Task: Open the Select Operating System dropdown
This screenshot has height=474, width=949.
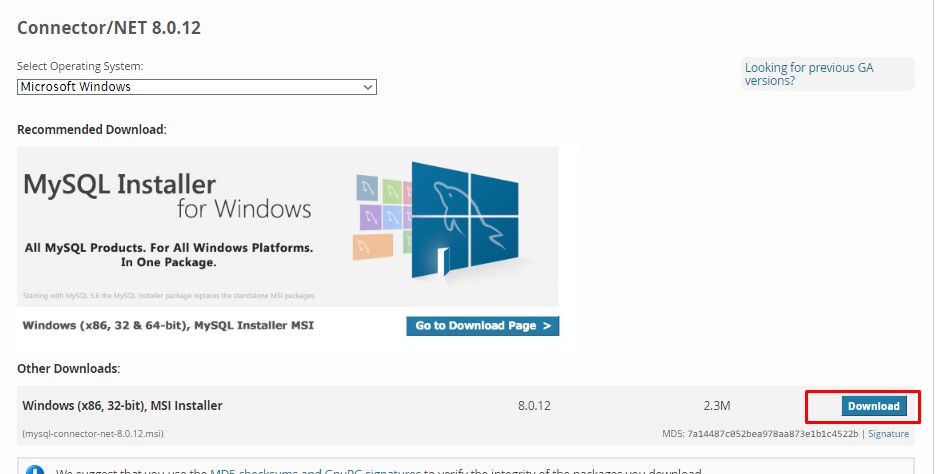Action: point(197,87)
